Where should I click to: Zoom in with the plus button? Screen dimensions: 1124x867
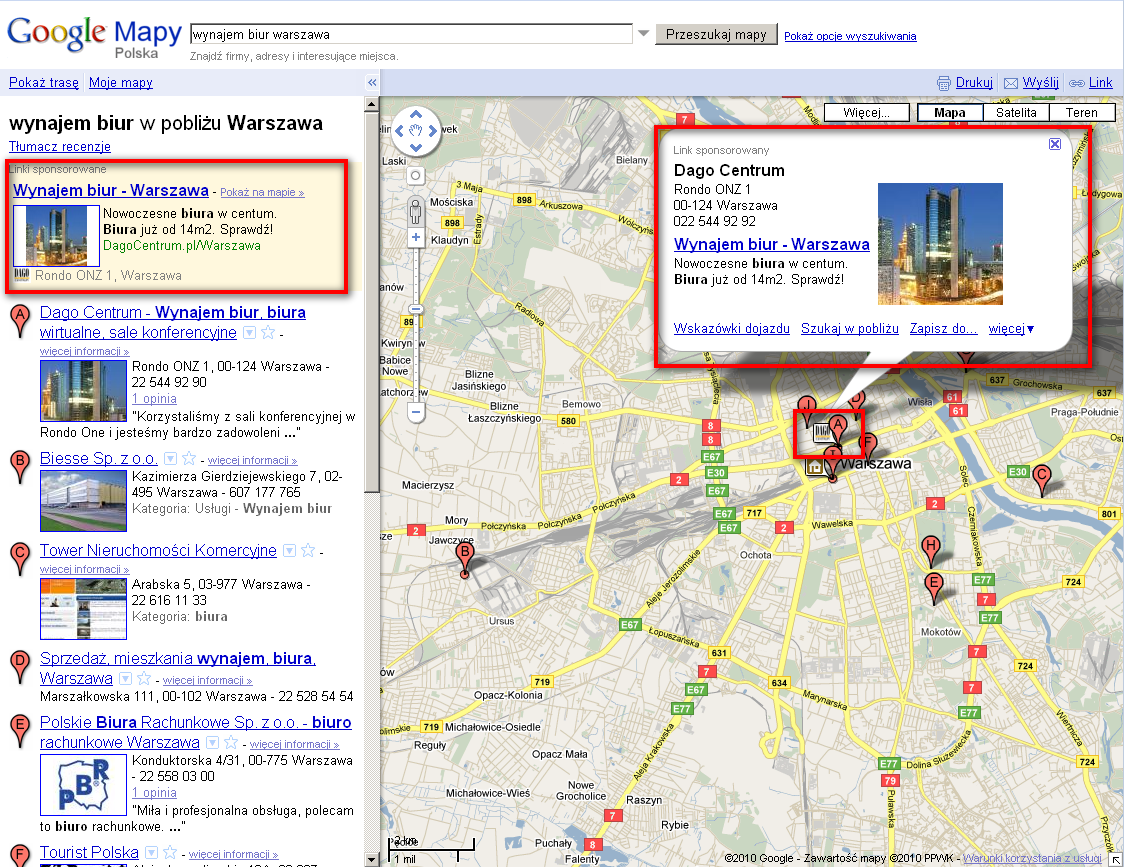416,237
